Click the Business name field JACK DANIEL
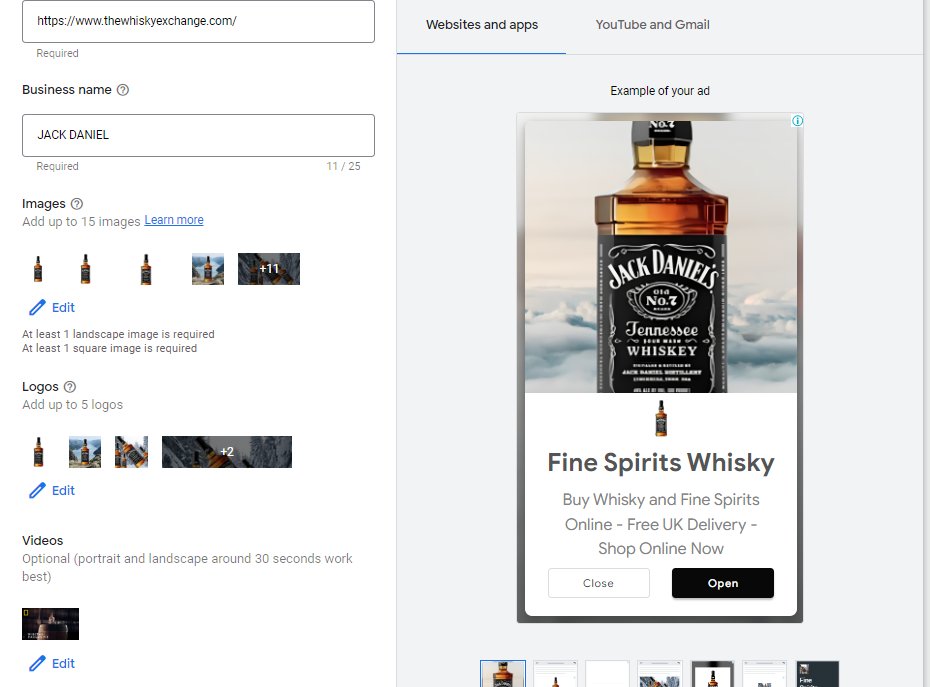Image resolution: width=930 pixels, height=687 pixels. tap(198, 135)
